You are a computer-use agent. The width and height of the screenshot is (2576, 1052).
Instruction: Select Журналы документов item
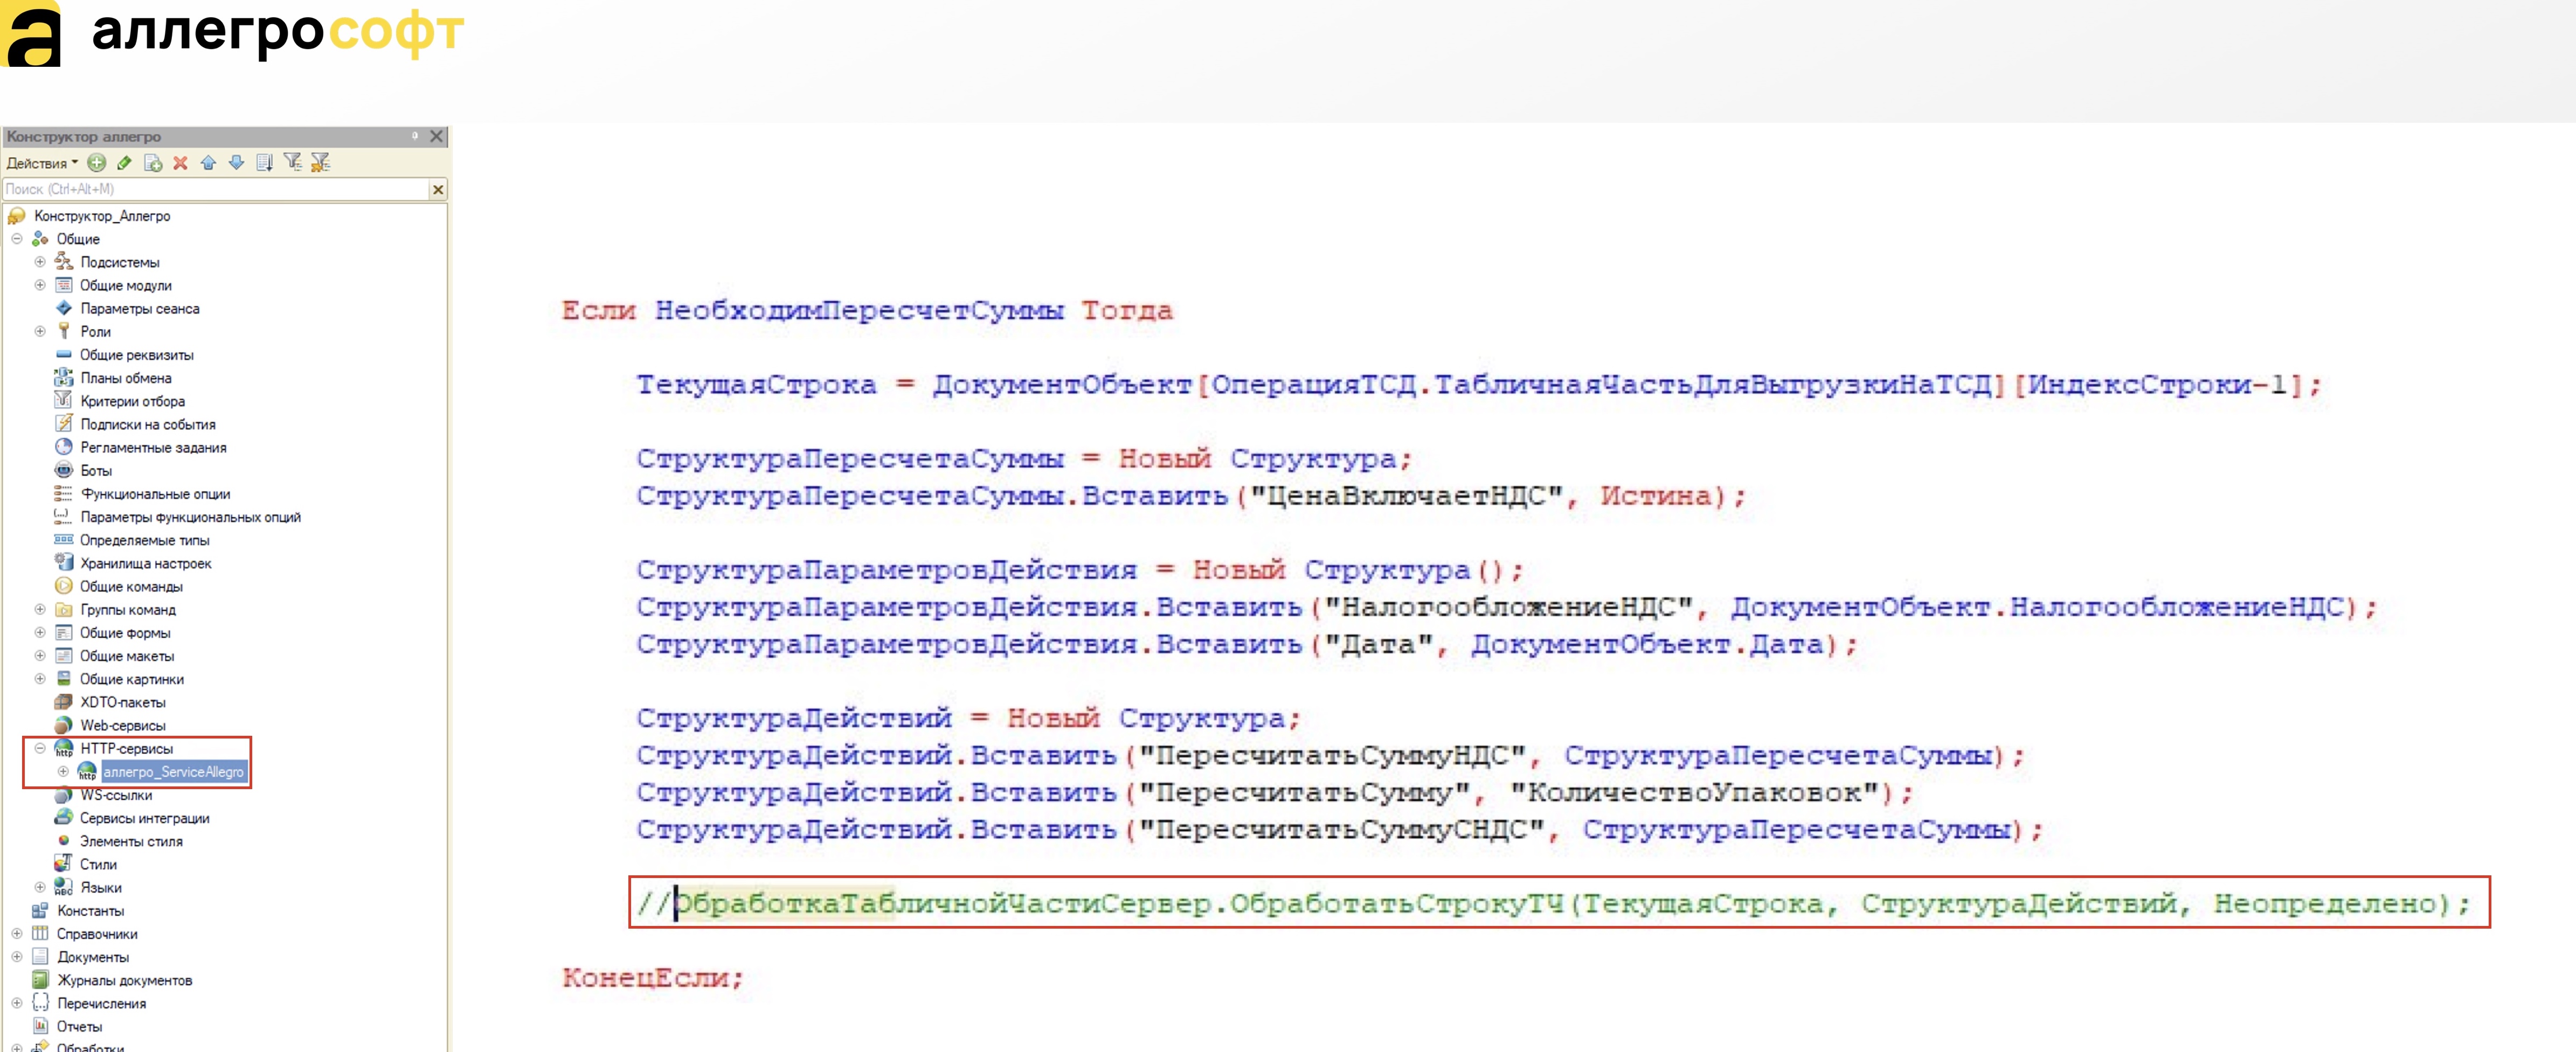[x=124, y=980]
